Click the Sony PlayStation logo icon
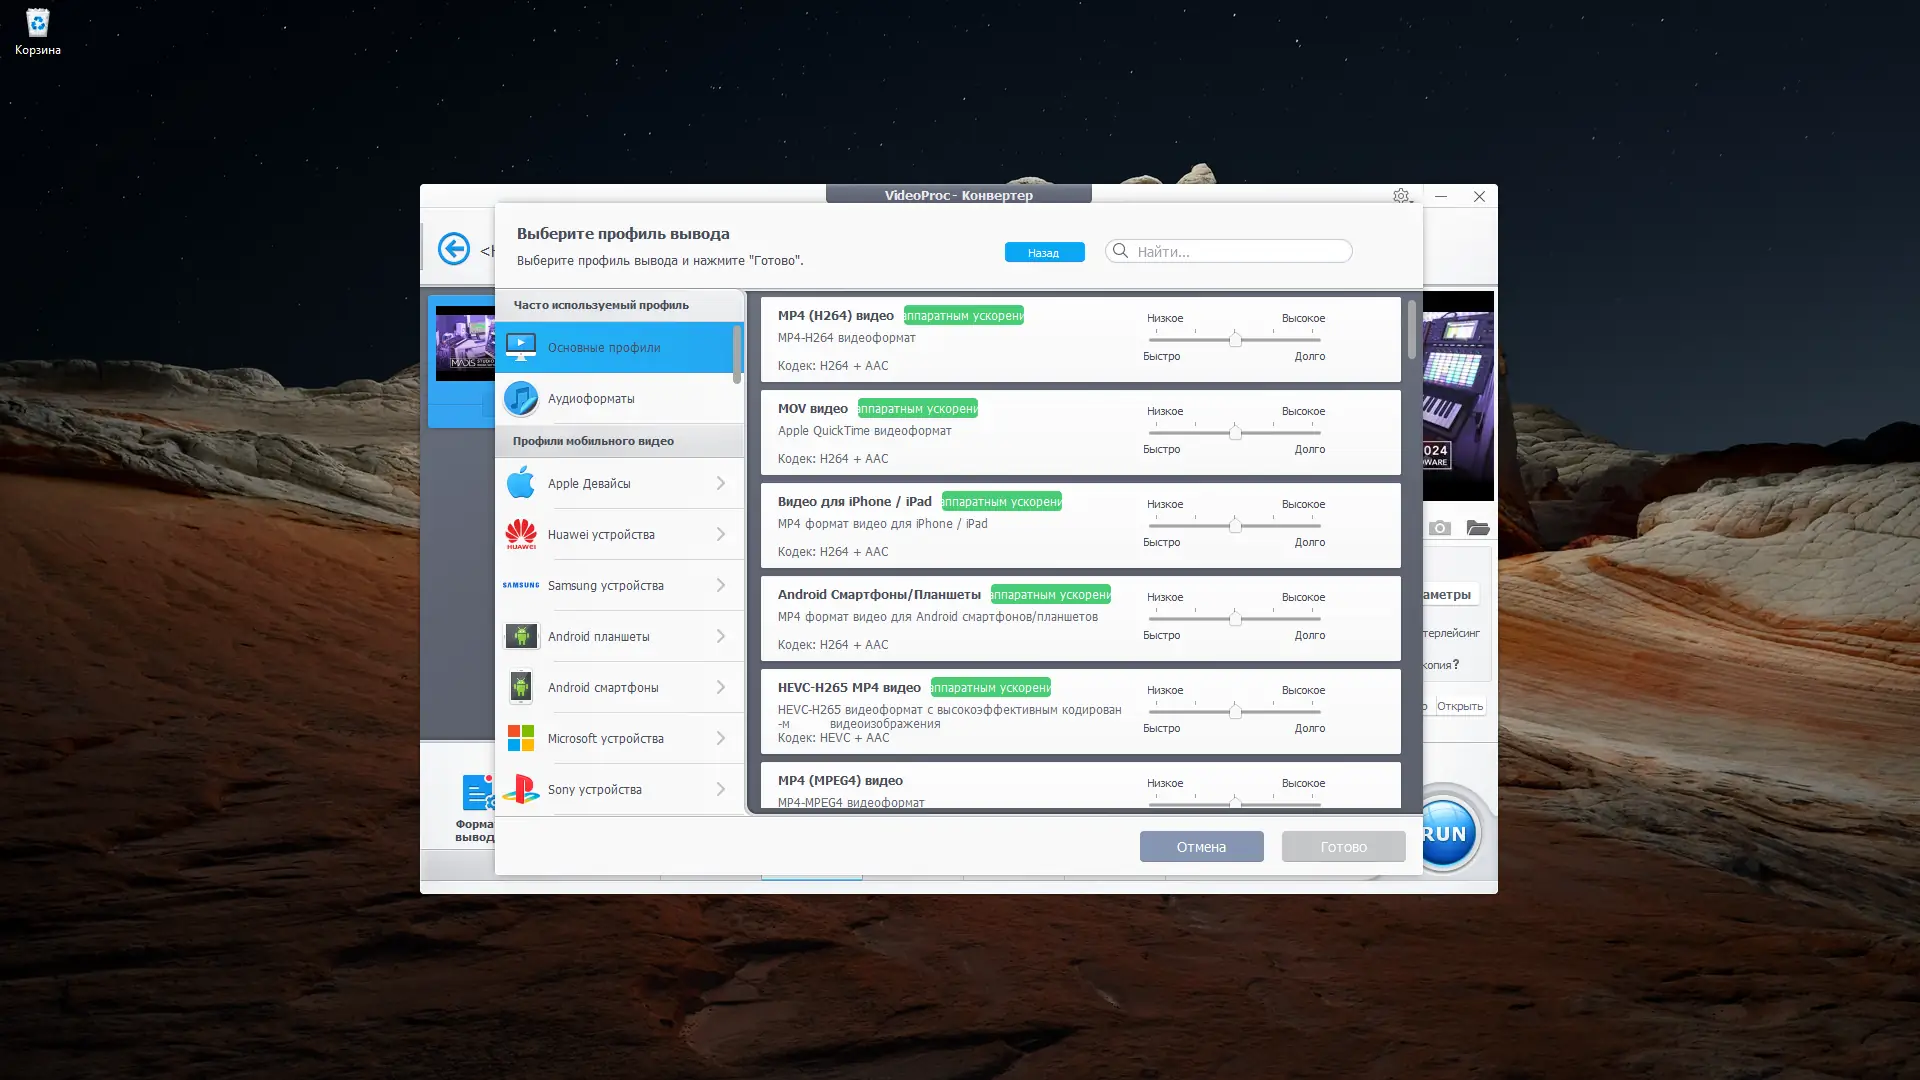 pos(521,789)
